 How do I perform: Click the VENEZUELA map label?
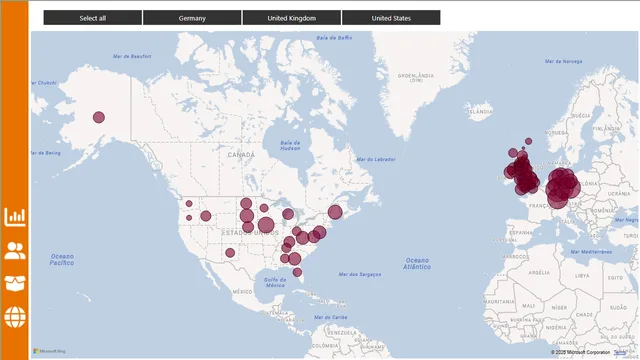coord(342,333)
